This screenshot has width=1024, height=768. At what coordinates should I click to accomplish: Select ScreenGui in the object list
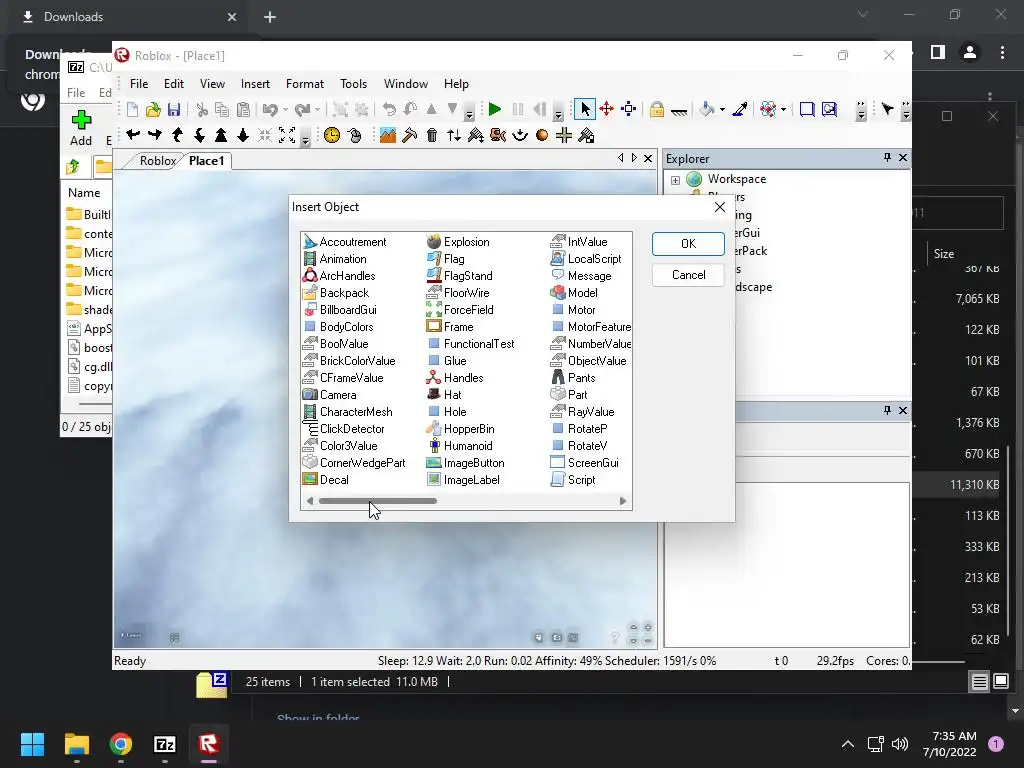coord(593,462)
